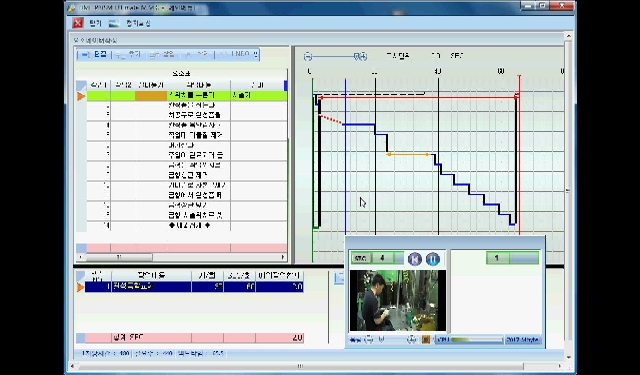Click the zoom-out minus icon above chart
The width and height of the screenshot is (640, 375).
[x=308, y=56]
